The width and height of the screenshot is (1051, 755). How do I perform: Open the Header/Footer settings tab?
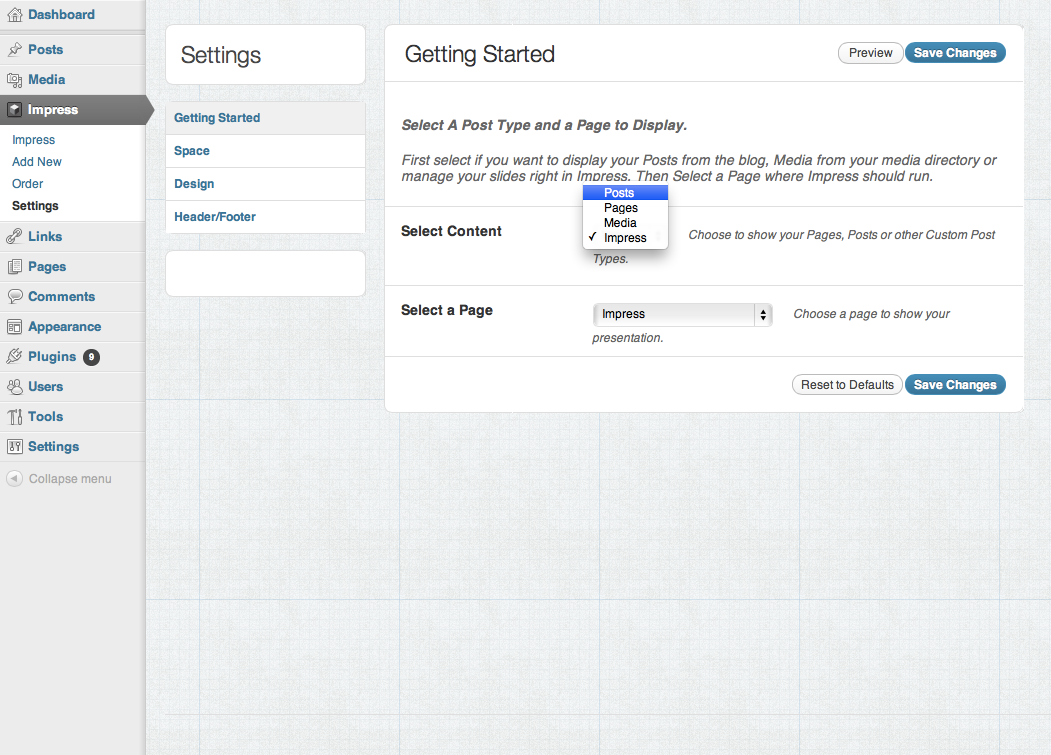click(215, 217)
